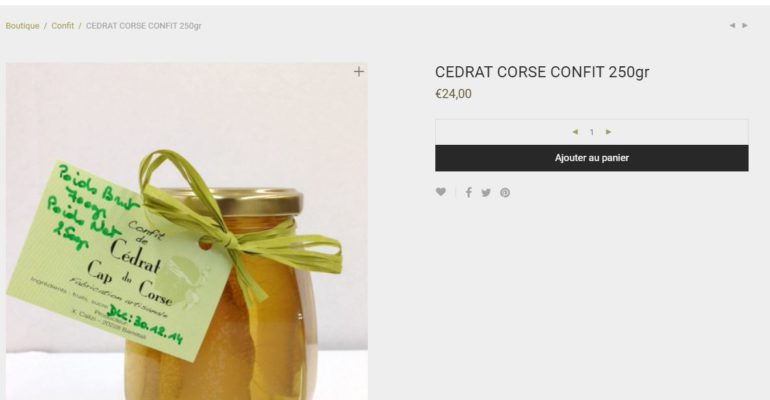Select current breadcrumb CEDRAT CORSE CONFIT 250gr
This screenshot has height=400, width=770.
[x=143, y=26]
